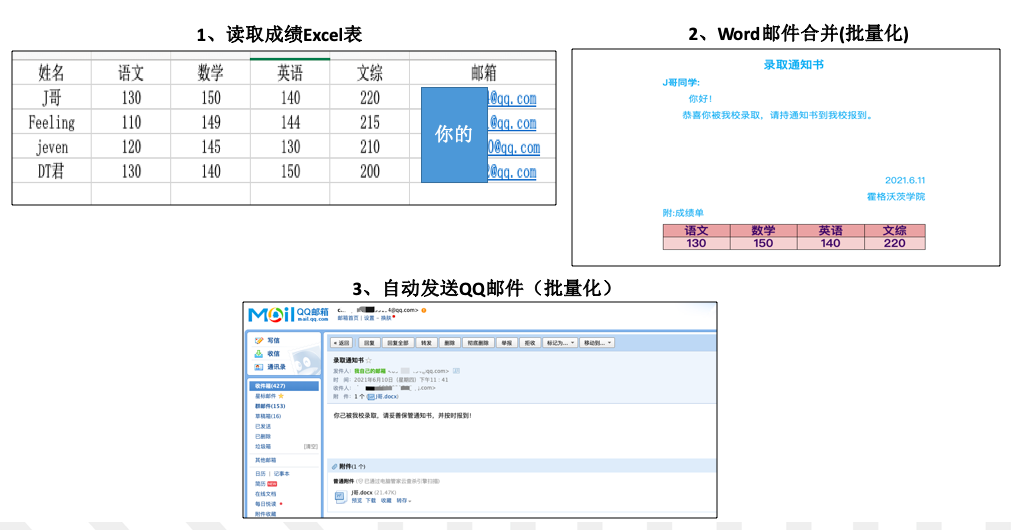The height and width of the screenshot is (530, 1011).
Task: Click the J哥.docx attachment file icon
Action: [x=340, y=497]
